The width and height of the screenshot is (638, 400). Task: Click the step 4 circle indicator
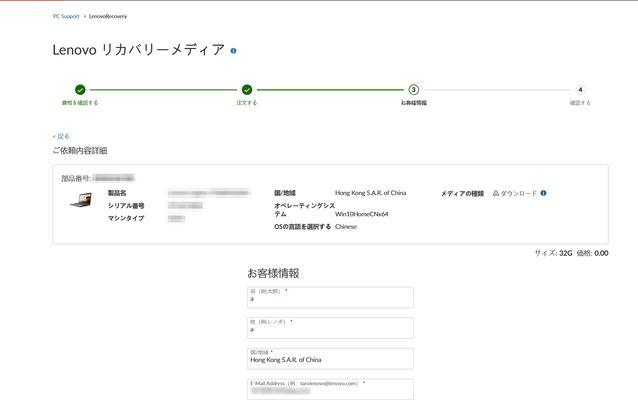(x=580, y=90)
